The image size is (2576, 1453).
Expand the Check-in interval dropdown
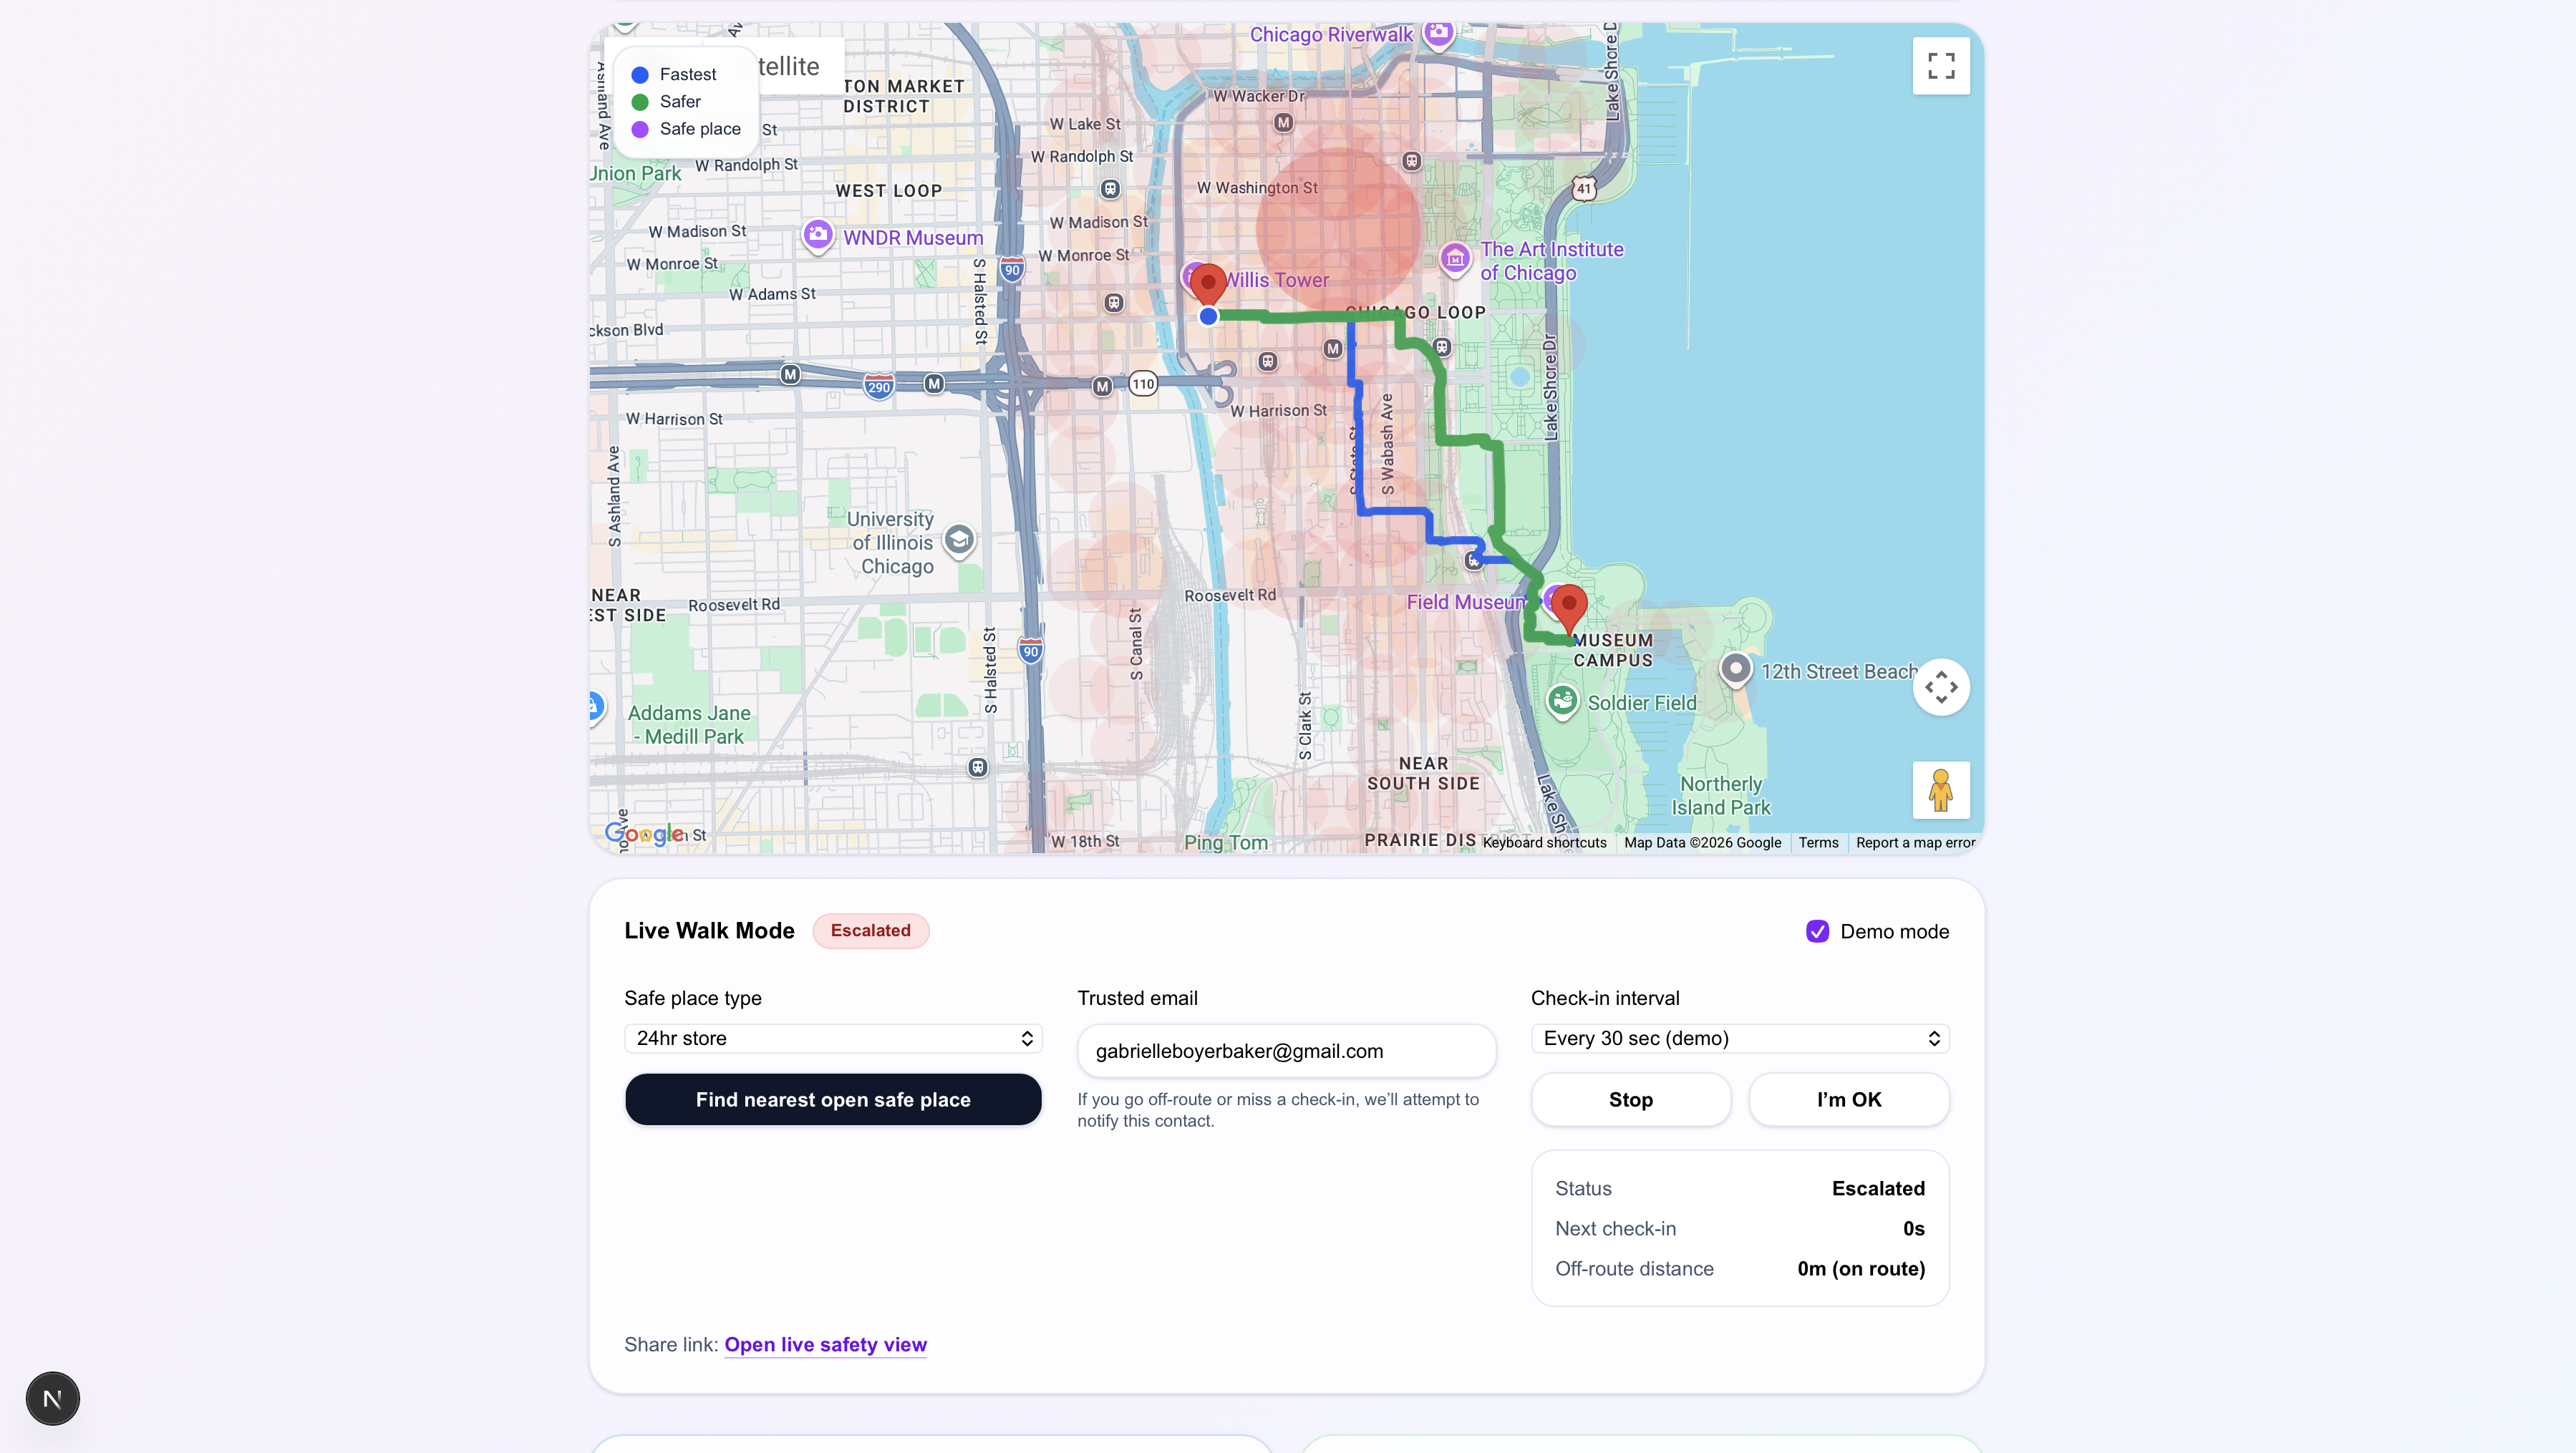click(1739, 1038)
